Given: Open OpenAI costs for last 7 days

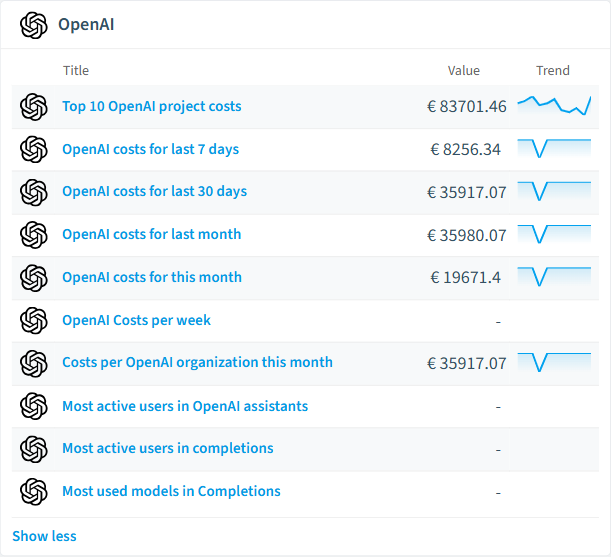Looking at the screenshot, I should (151, 149).
